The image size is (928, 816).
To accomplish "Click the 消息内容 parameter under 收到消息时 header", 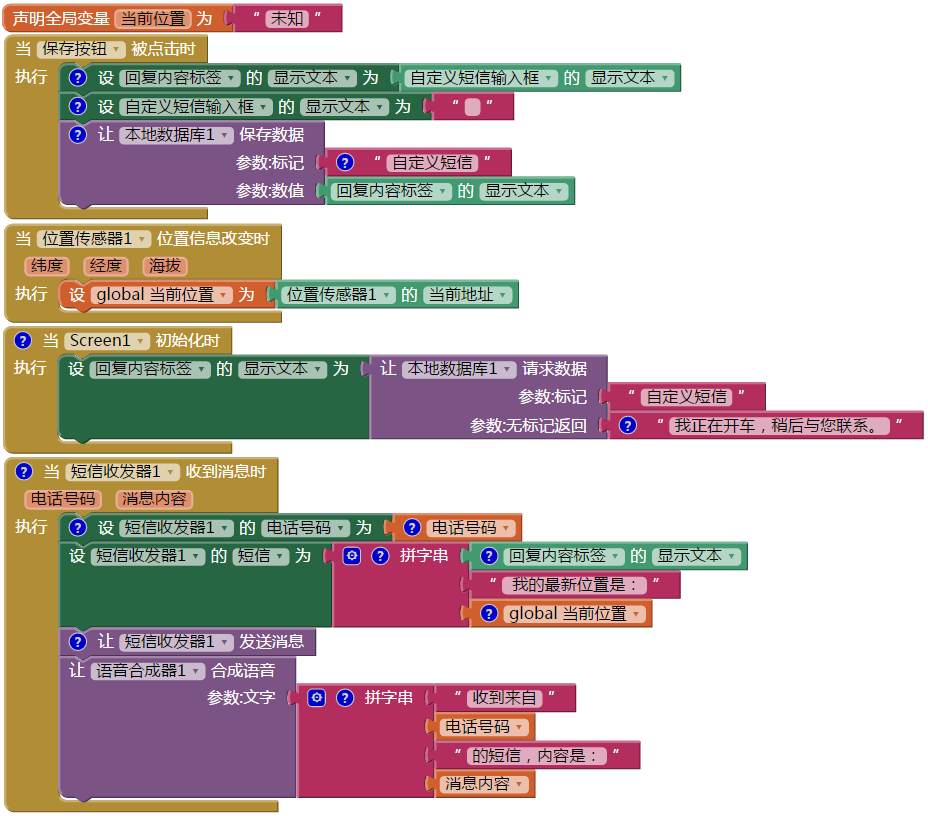I will (x=155, y=499).
